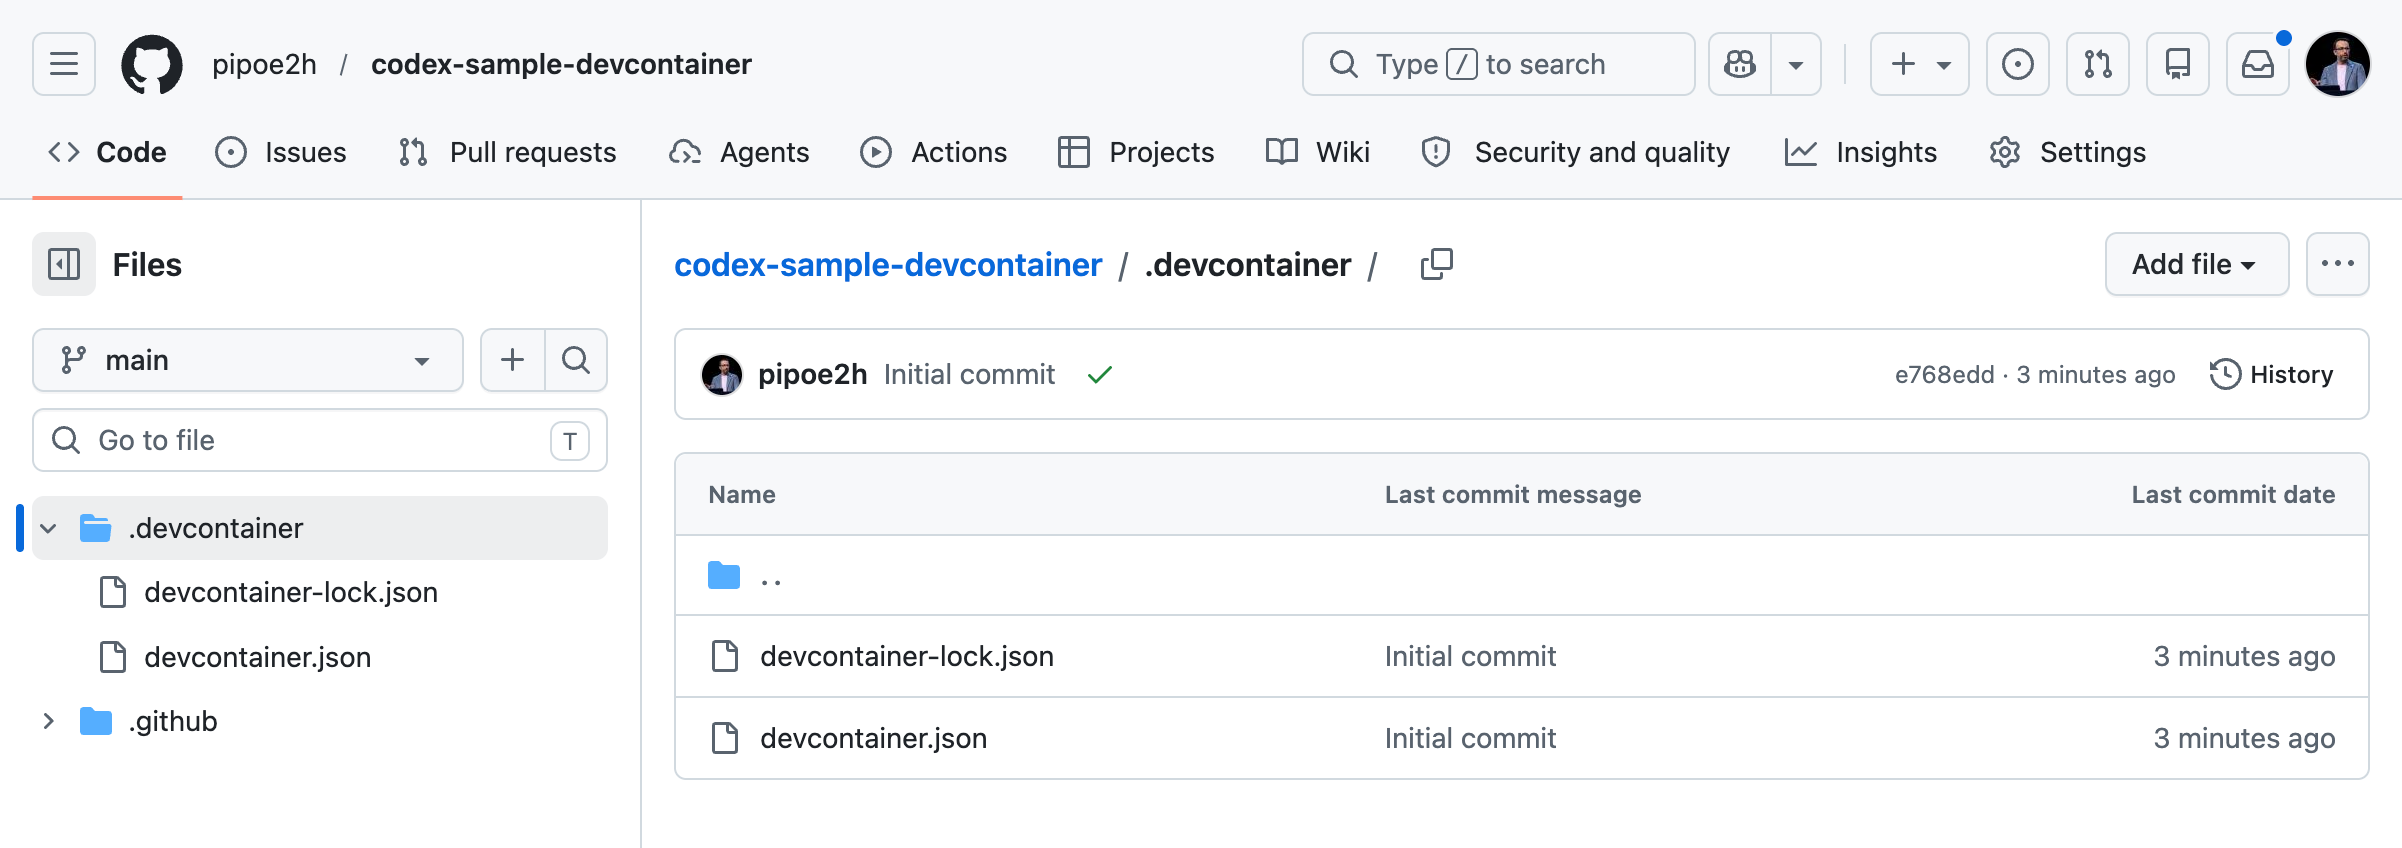This screenshot has height=848, width=2402.
Task: Switch to the Actions tab
Action: [x=934, y=152]
